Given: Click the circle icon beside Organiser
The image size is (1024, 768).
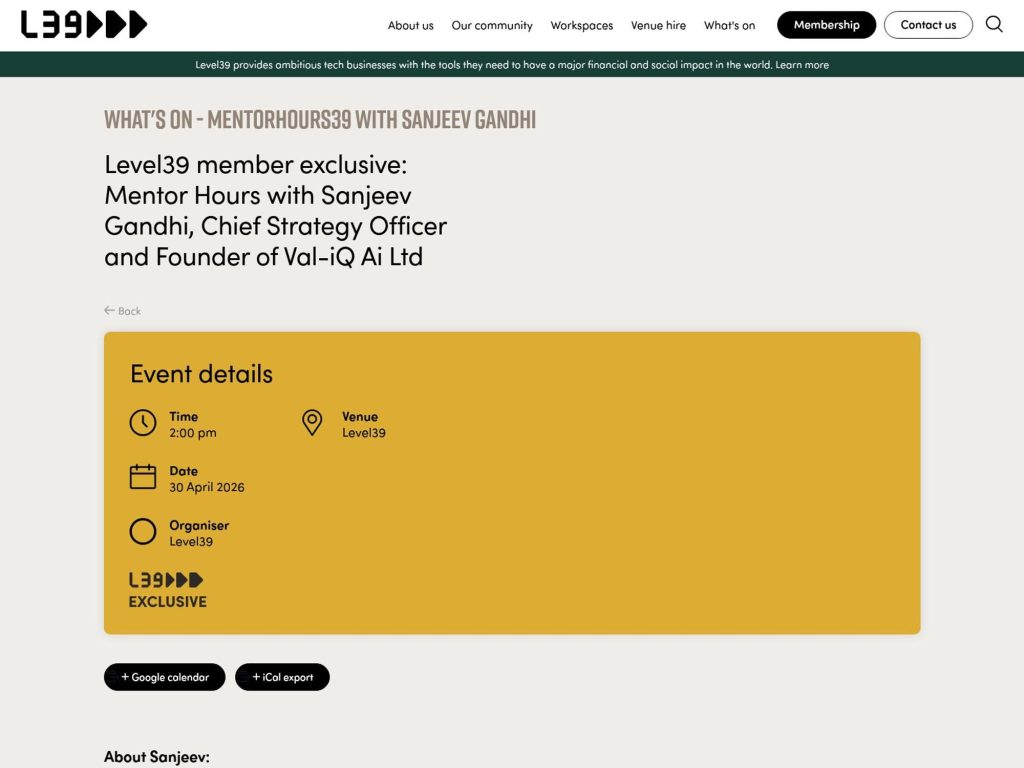Looking at the screenshot, I should (x=143, y=531).
